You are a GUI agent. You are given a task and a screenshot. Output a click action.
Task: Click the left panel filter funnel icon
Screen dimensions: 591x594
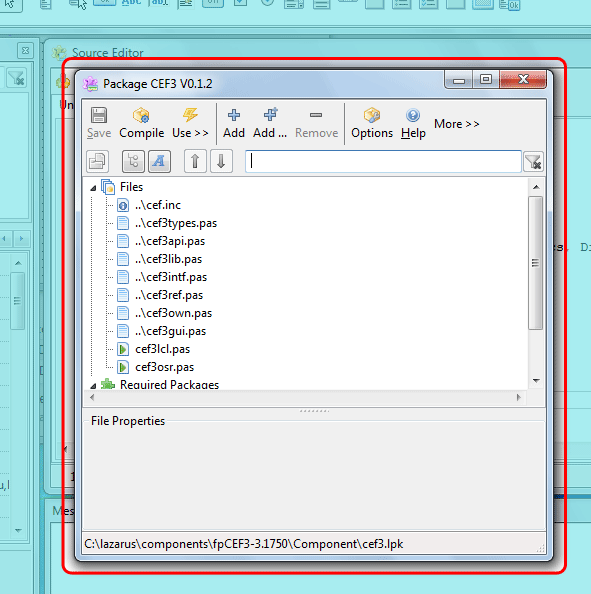(16, 78)
